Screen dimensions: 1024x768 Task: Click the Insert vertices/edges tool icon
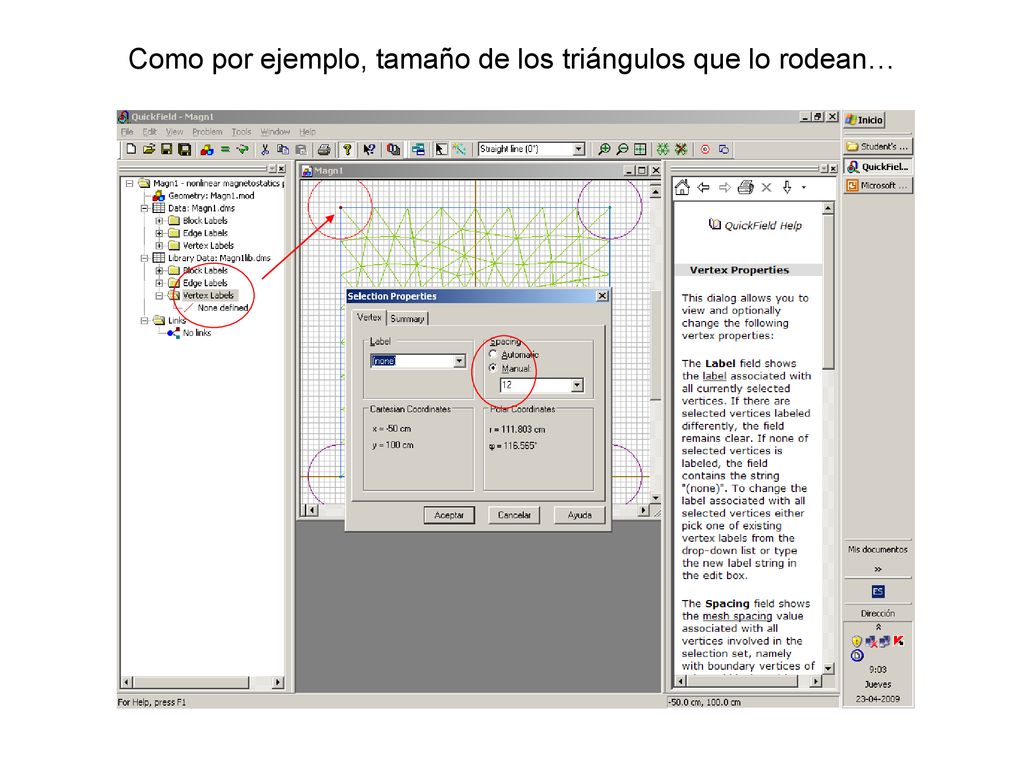tap(459, 149)
